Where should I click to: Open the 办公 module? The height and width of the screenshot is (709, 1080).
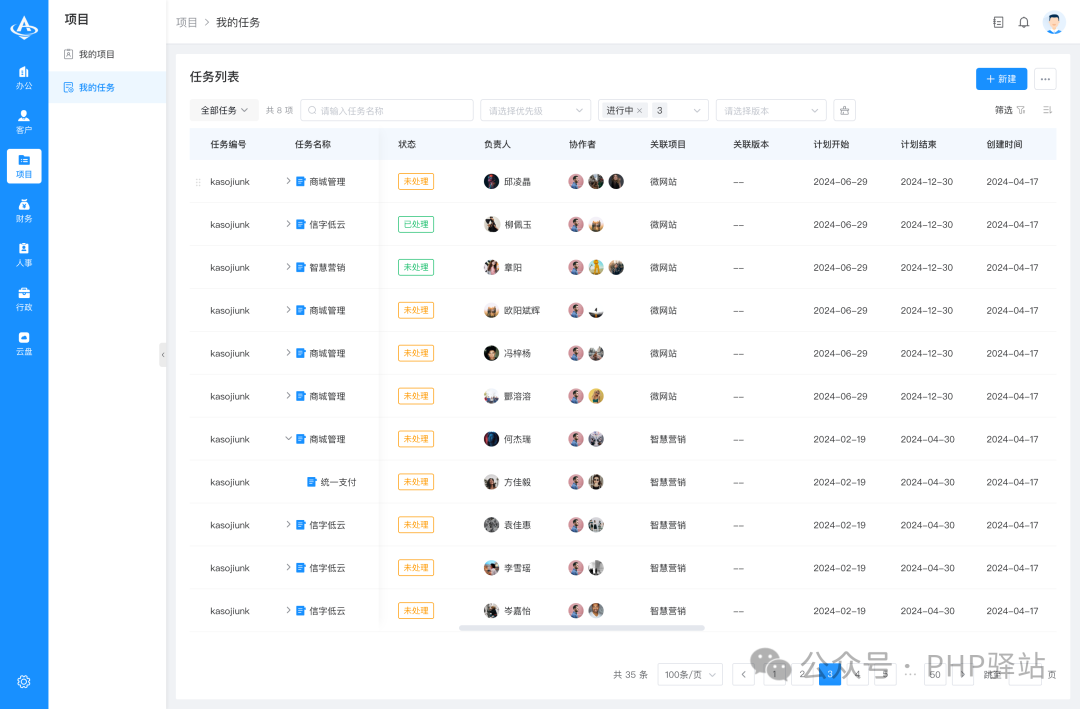(24, 78)
